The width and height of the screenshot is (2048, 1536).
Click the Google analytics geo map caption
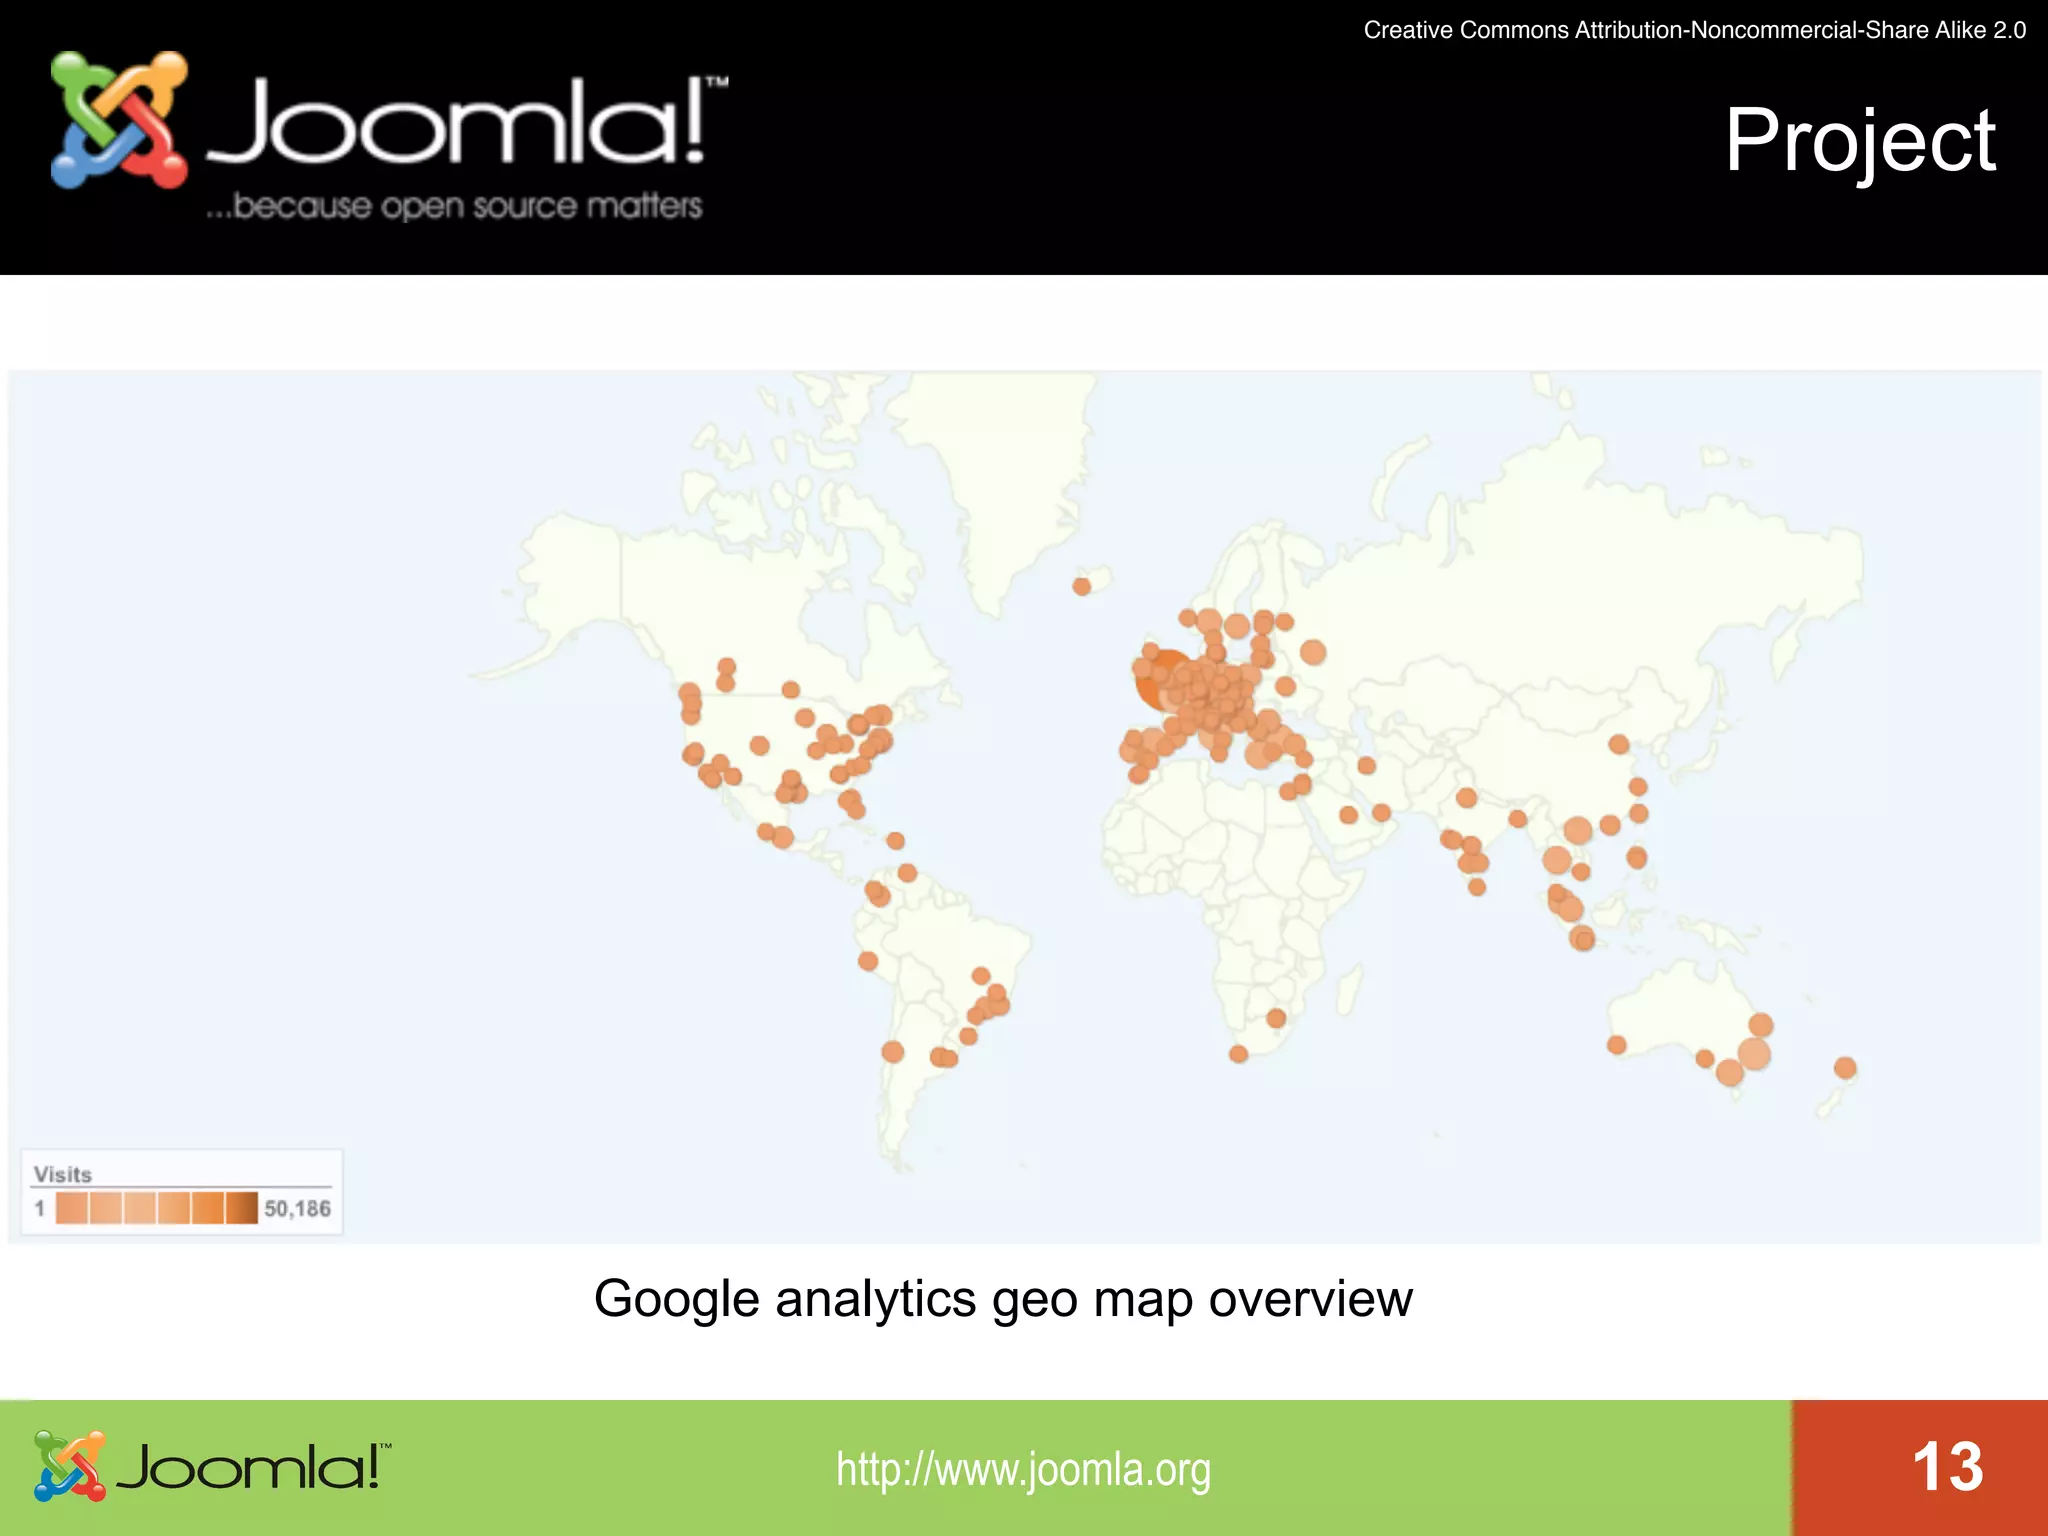1003,1299
